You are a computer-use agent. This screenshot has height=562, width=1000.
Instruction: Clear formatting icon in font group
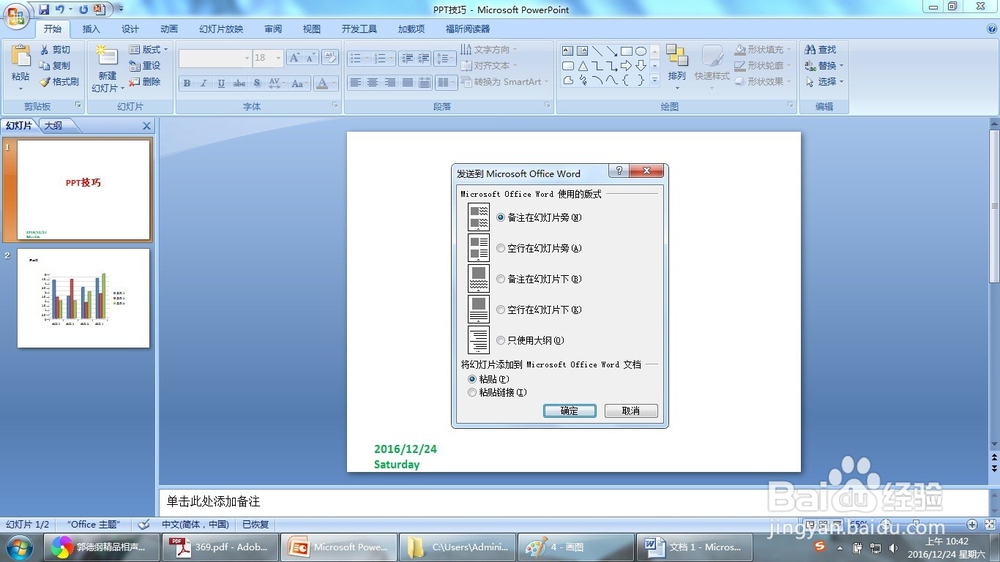(x=330, y=58)
